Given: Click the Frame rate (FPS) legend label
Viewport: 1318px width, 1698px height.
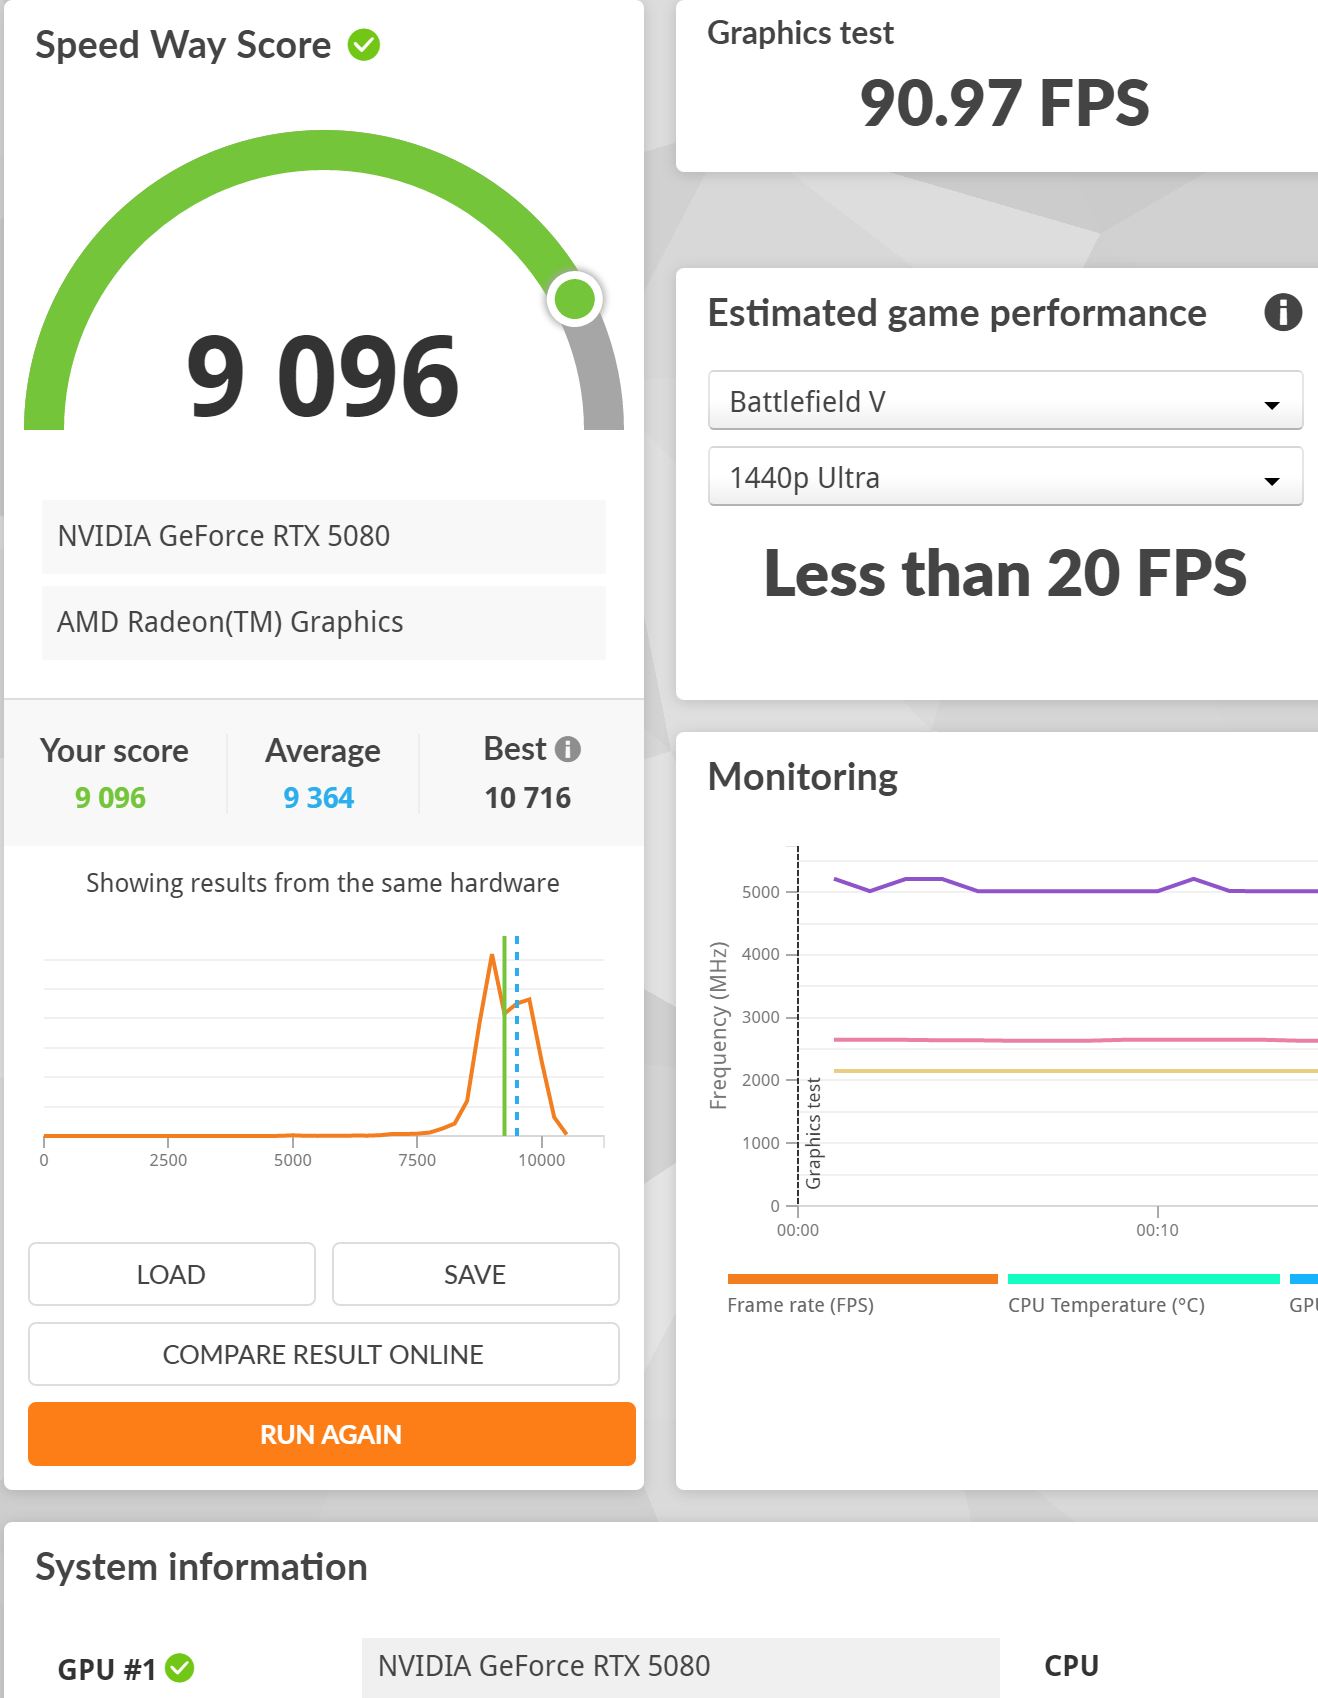Looking at the screenshot, I should coord(800,1305).
